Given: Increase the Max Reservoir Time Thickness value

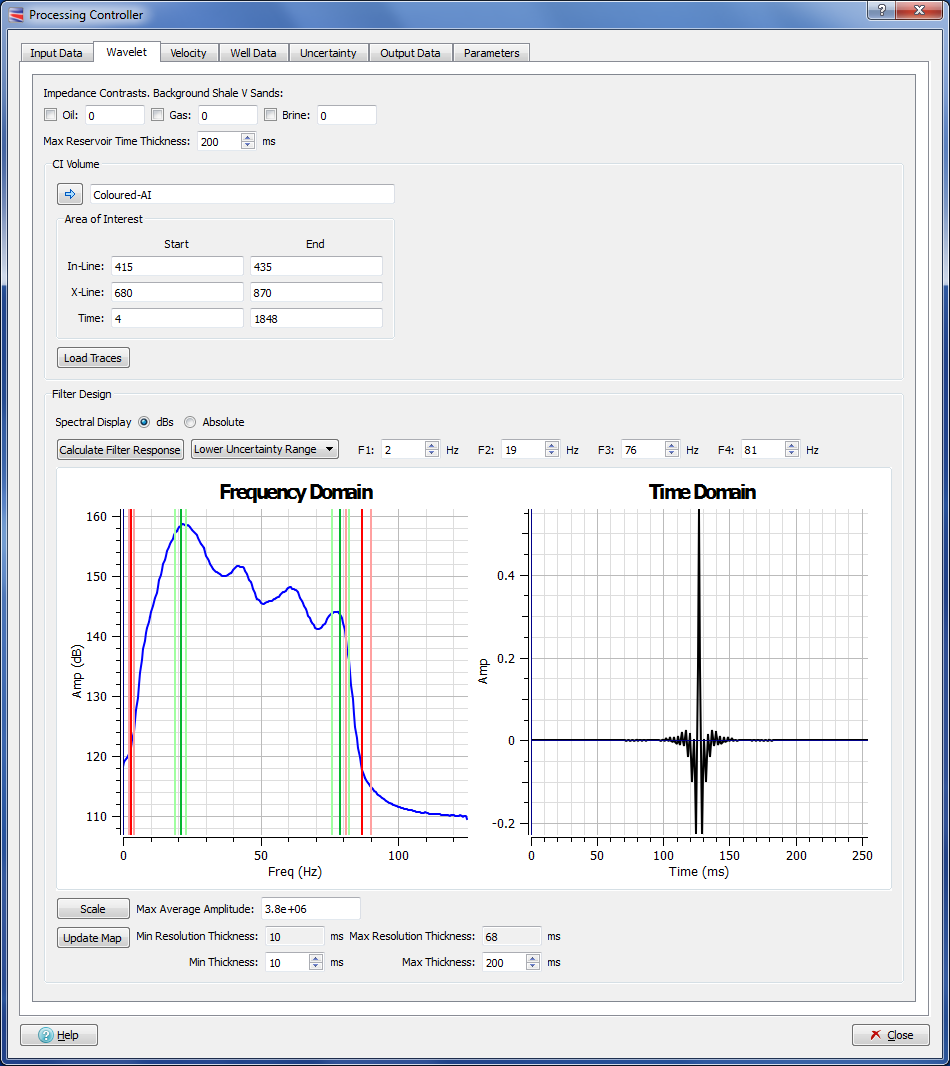Looking at the screenshot, I should (248, 137).
